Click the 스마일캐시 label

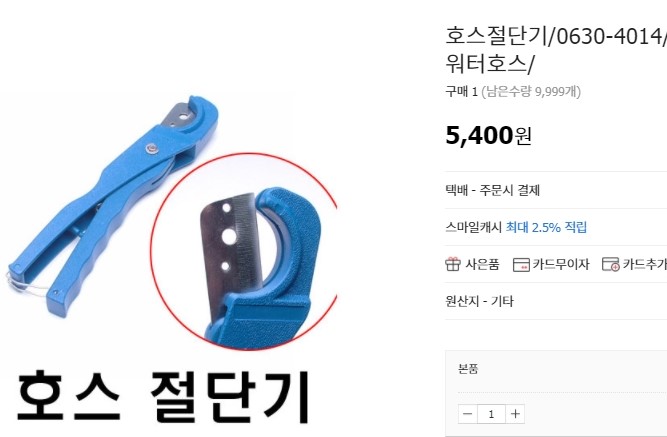tap(473, 227)
